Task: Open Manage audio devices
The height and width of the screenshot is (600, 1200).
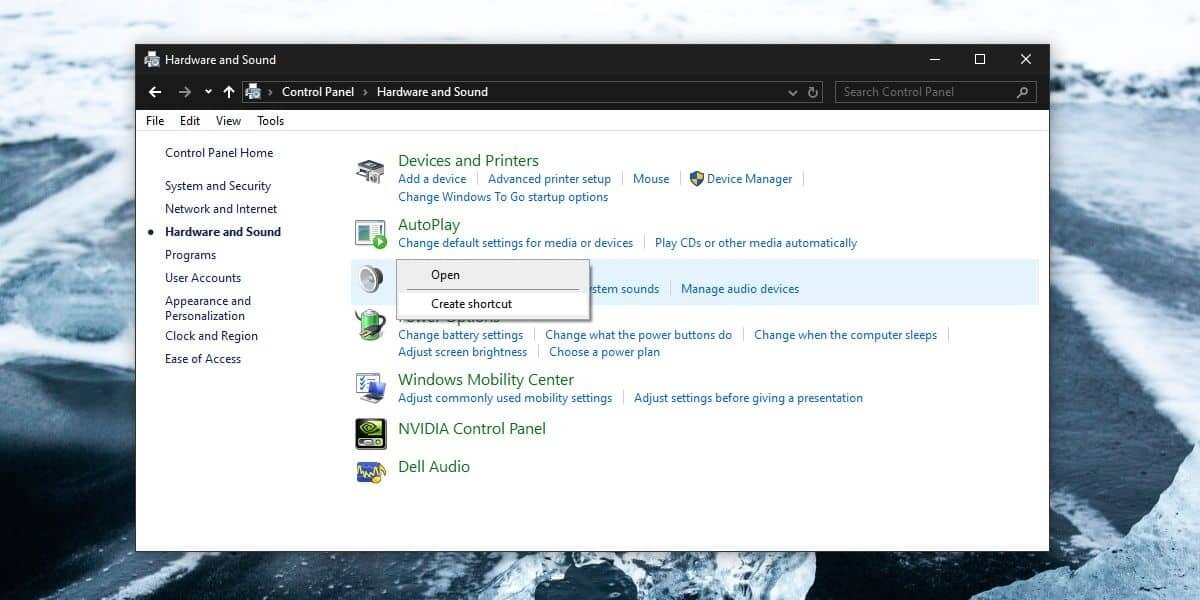Action: point(740,288)
